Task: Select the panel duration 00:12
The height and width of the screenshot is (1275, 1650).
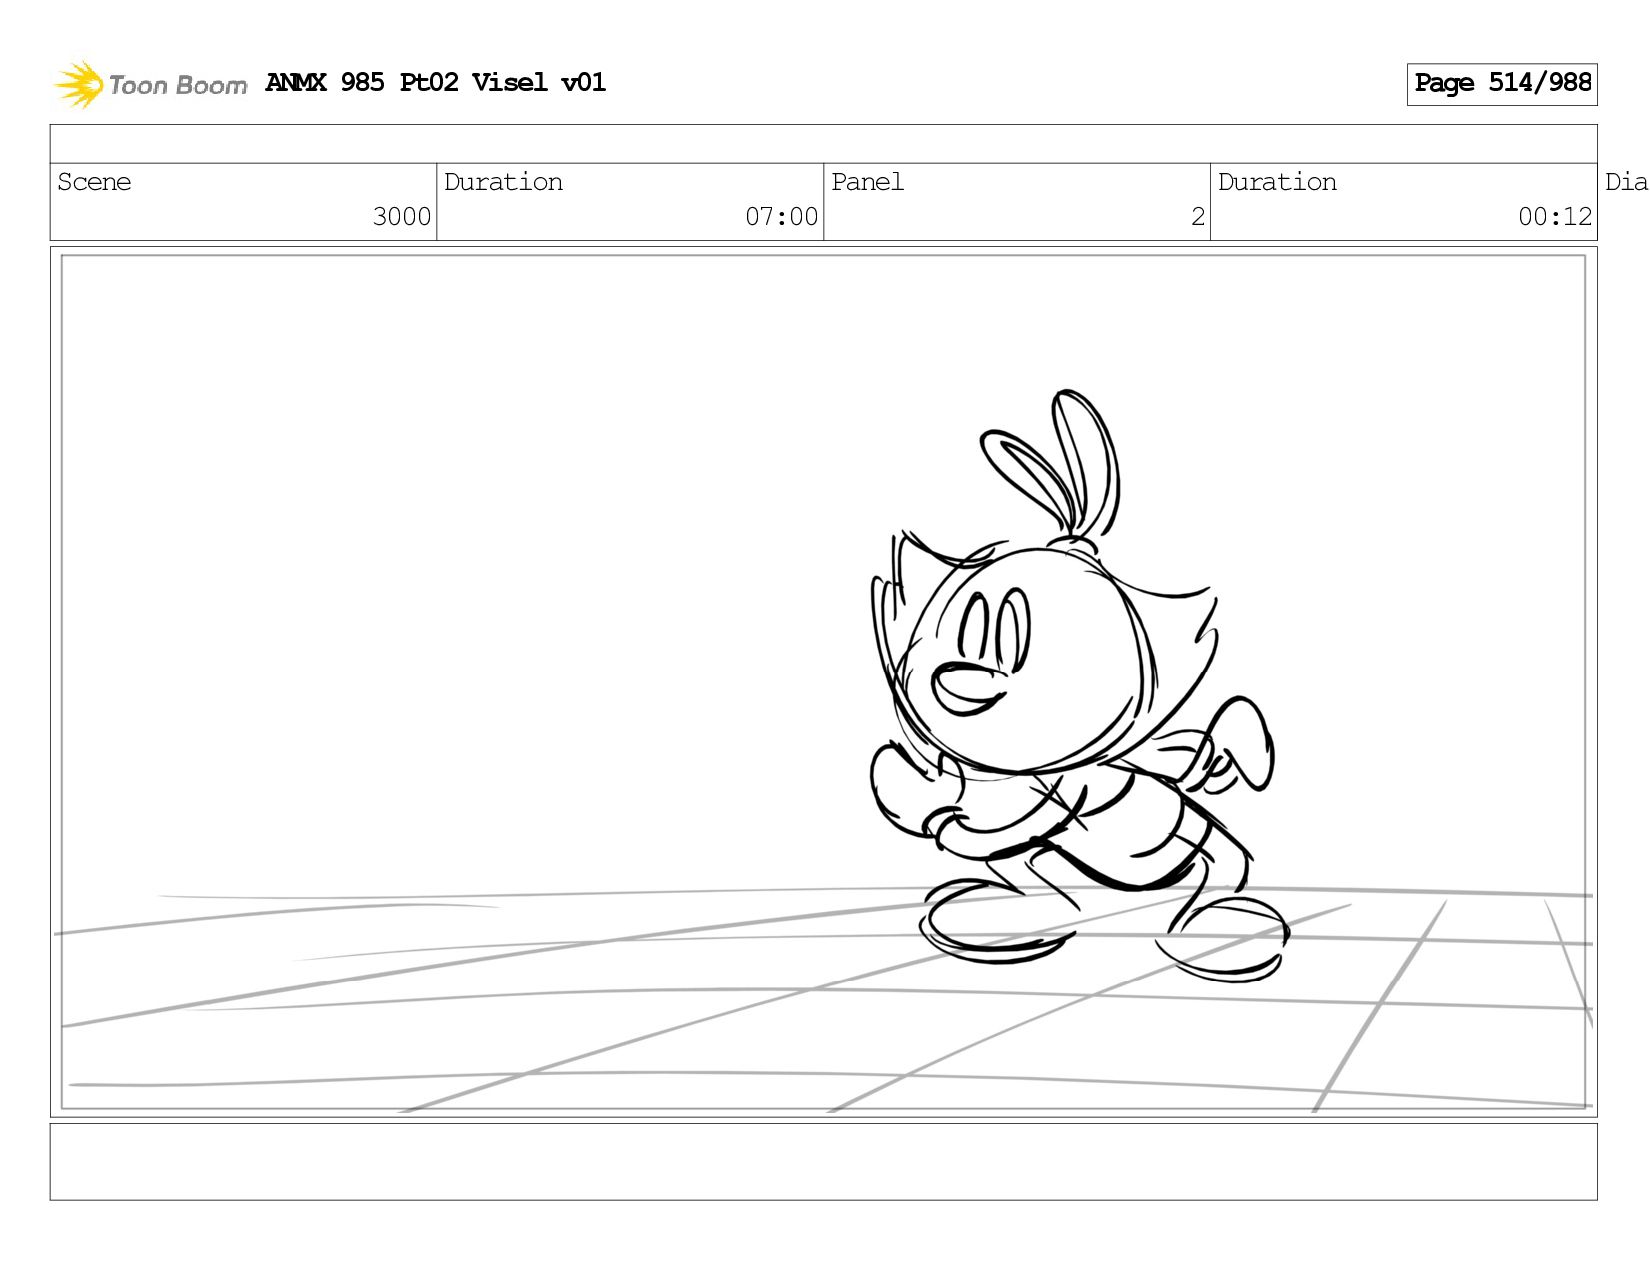Action: tap(1554, 217)
